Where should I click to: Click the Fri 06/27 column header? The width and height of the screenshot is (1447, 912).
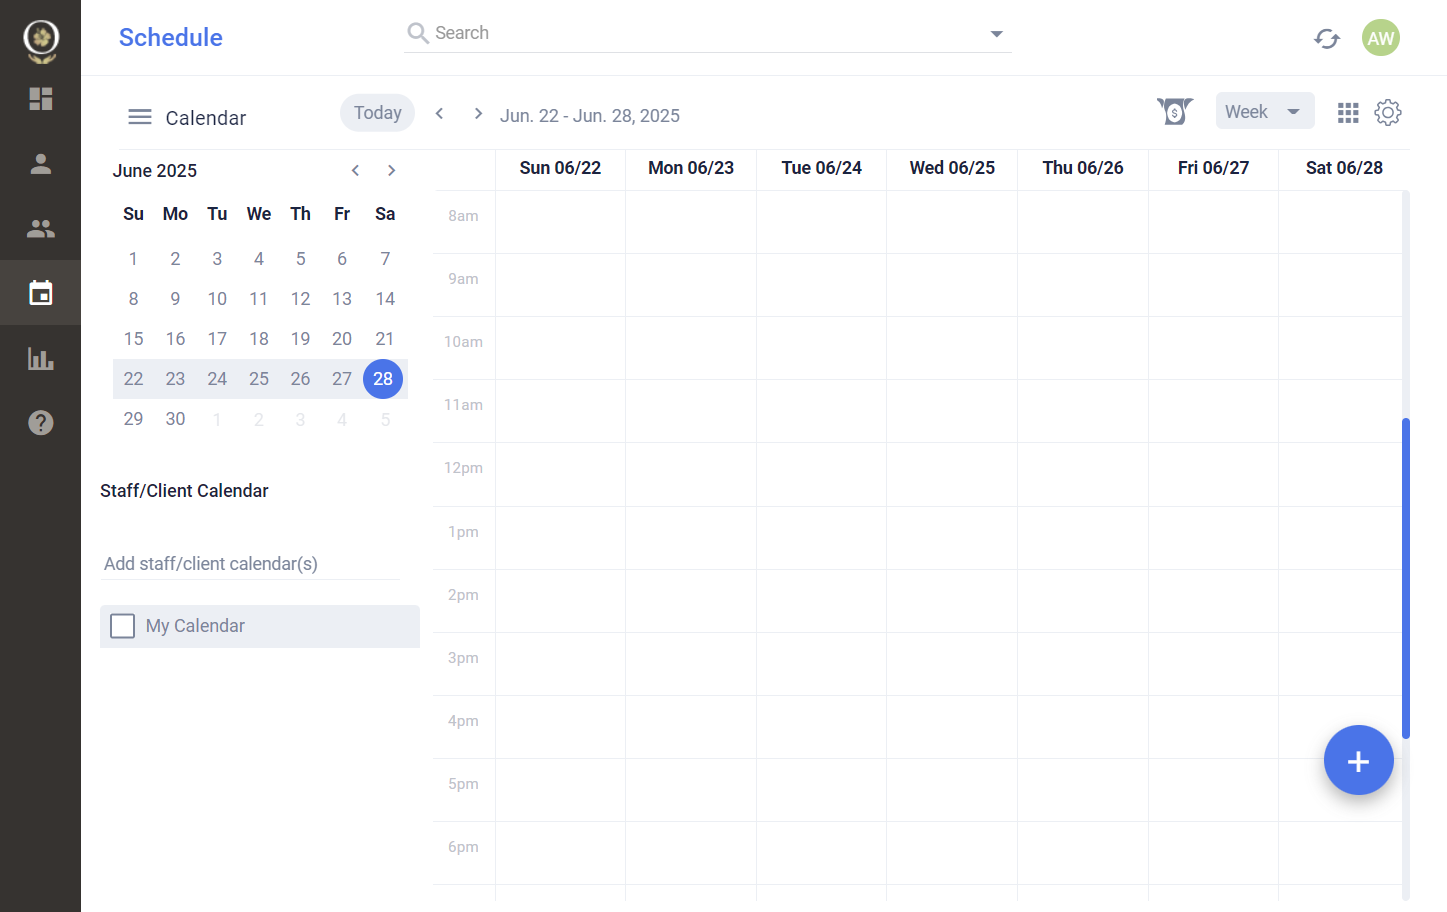point(1213,168)
